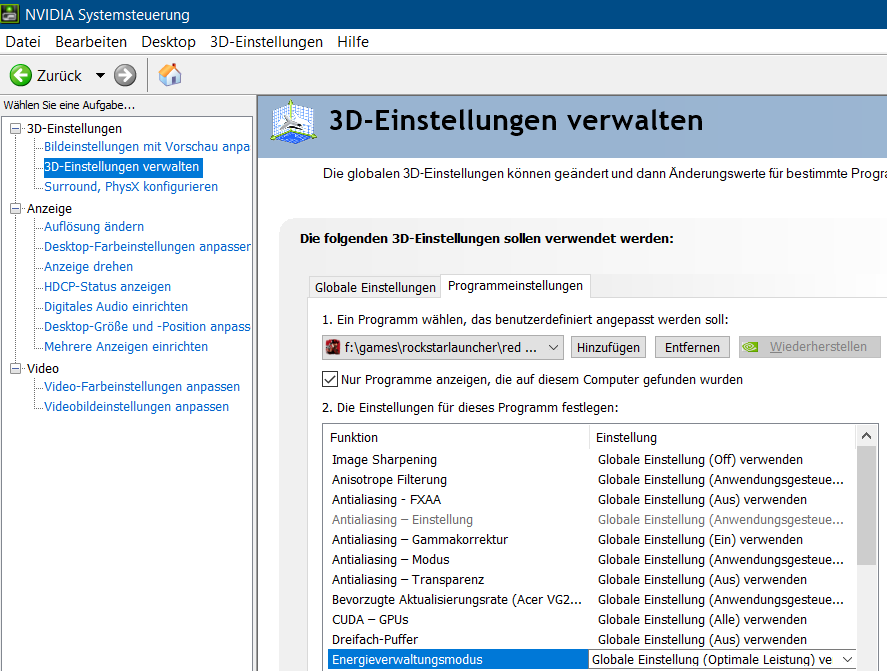The image size is (887, 671).
Task: Open Anzeige drehen
Action: [88, 266]
